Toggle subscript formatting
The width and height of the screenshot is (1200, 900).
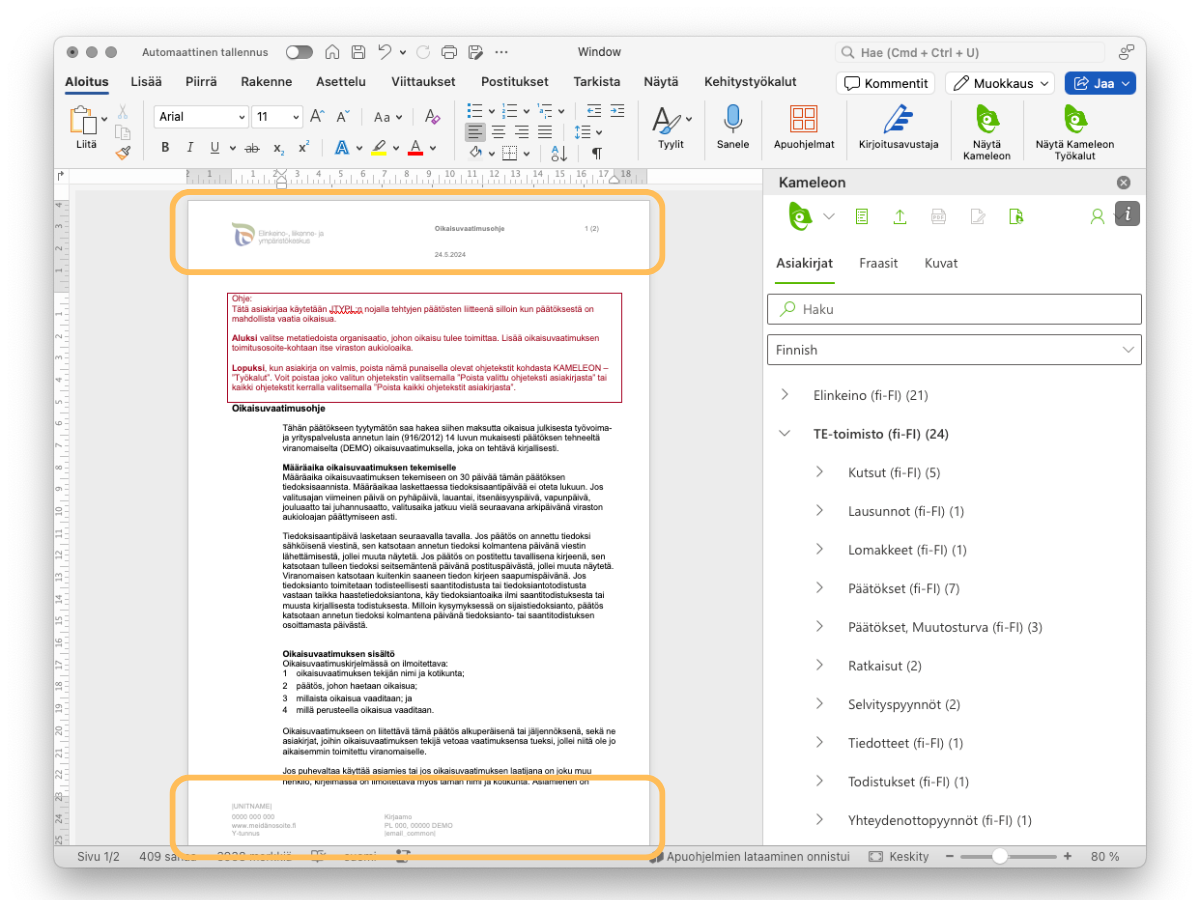279,148
